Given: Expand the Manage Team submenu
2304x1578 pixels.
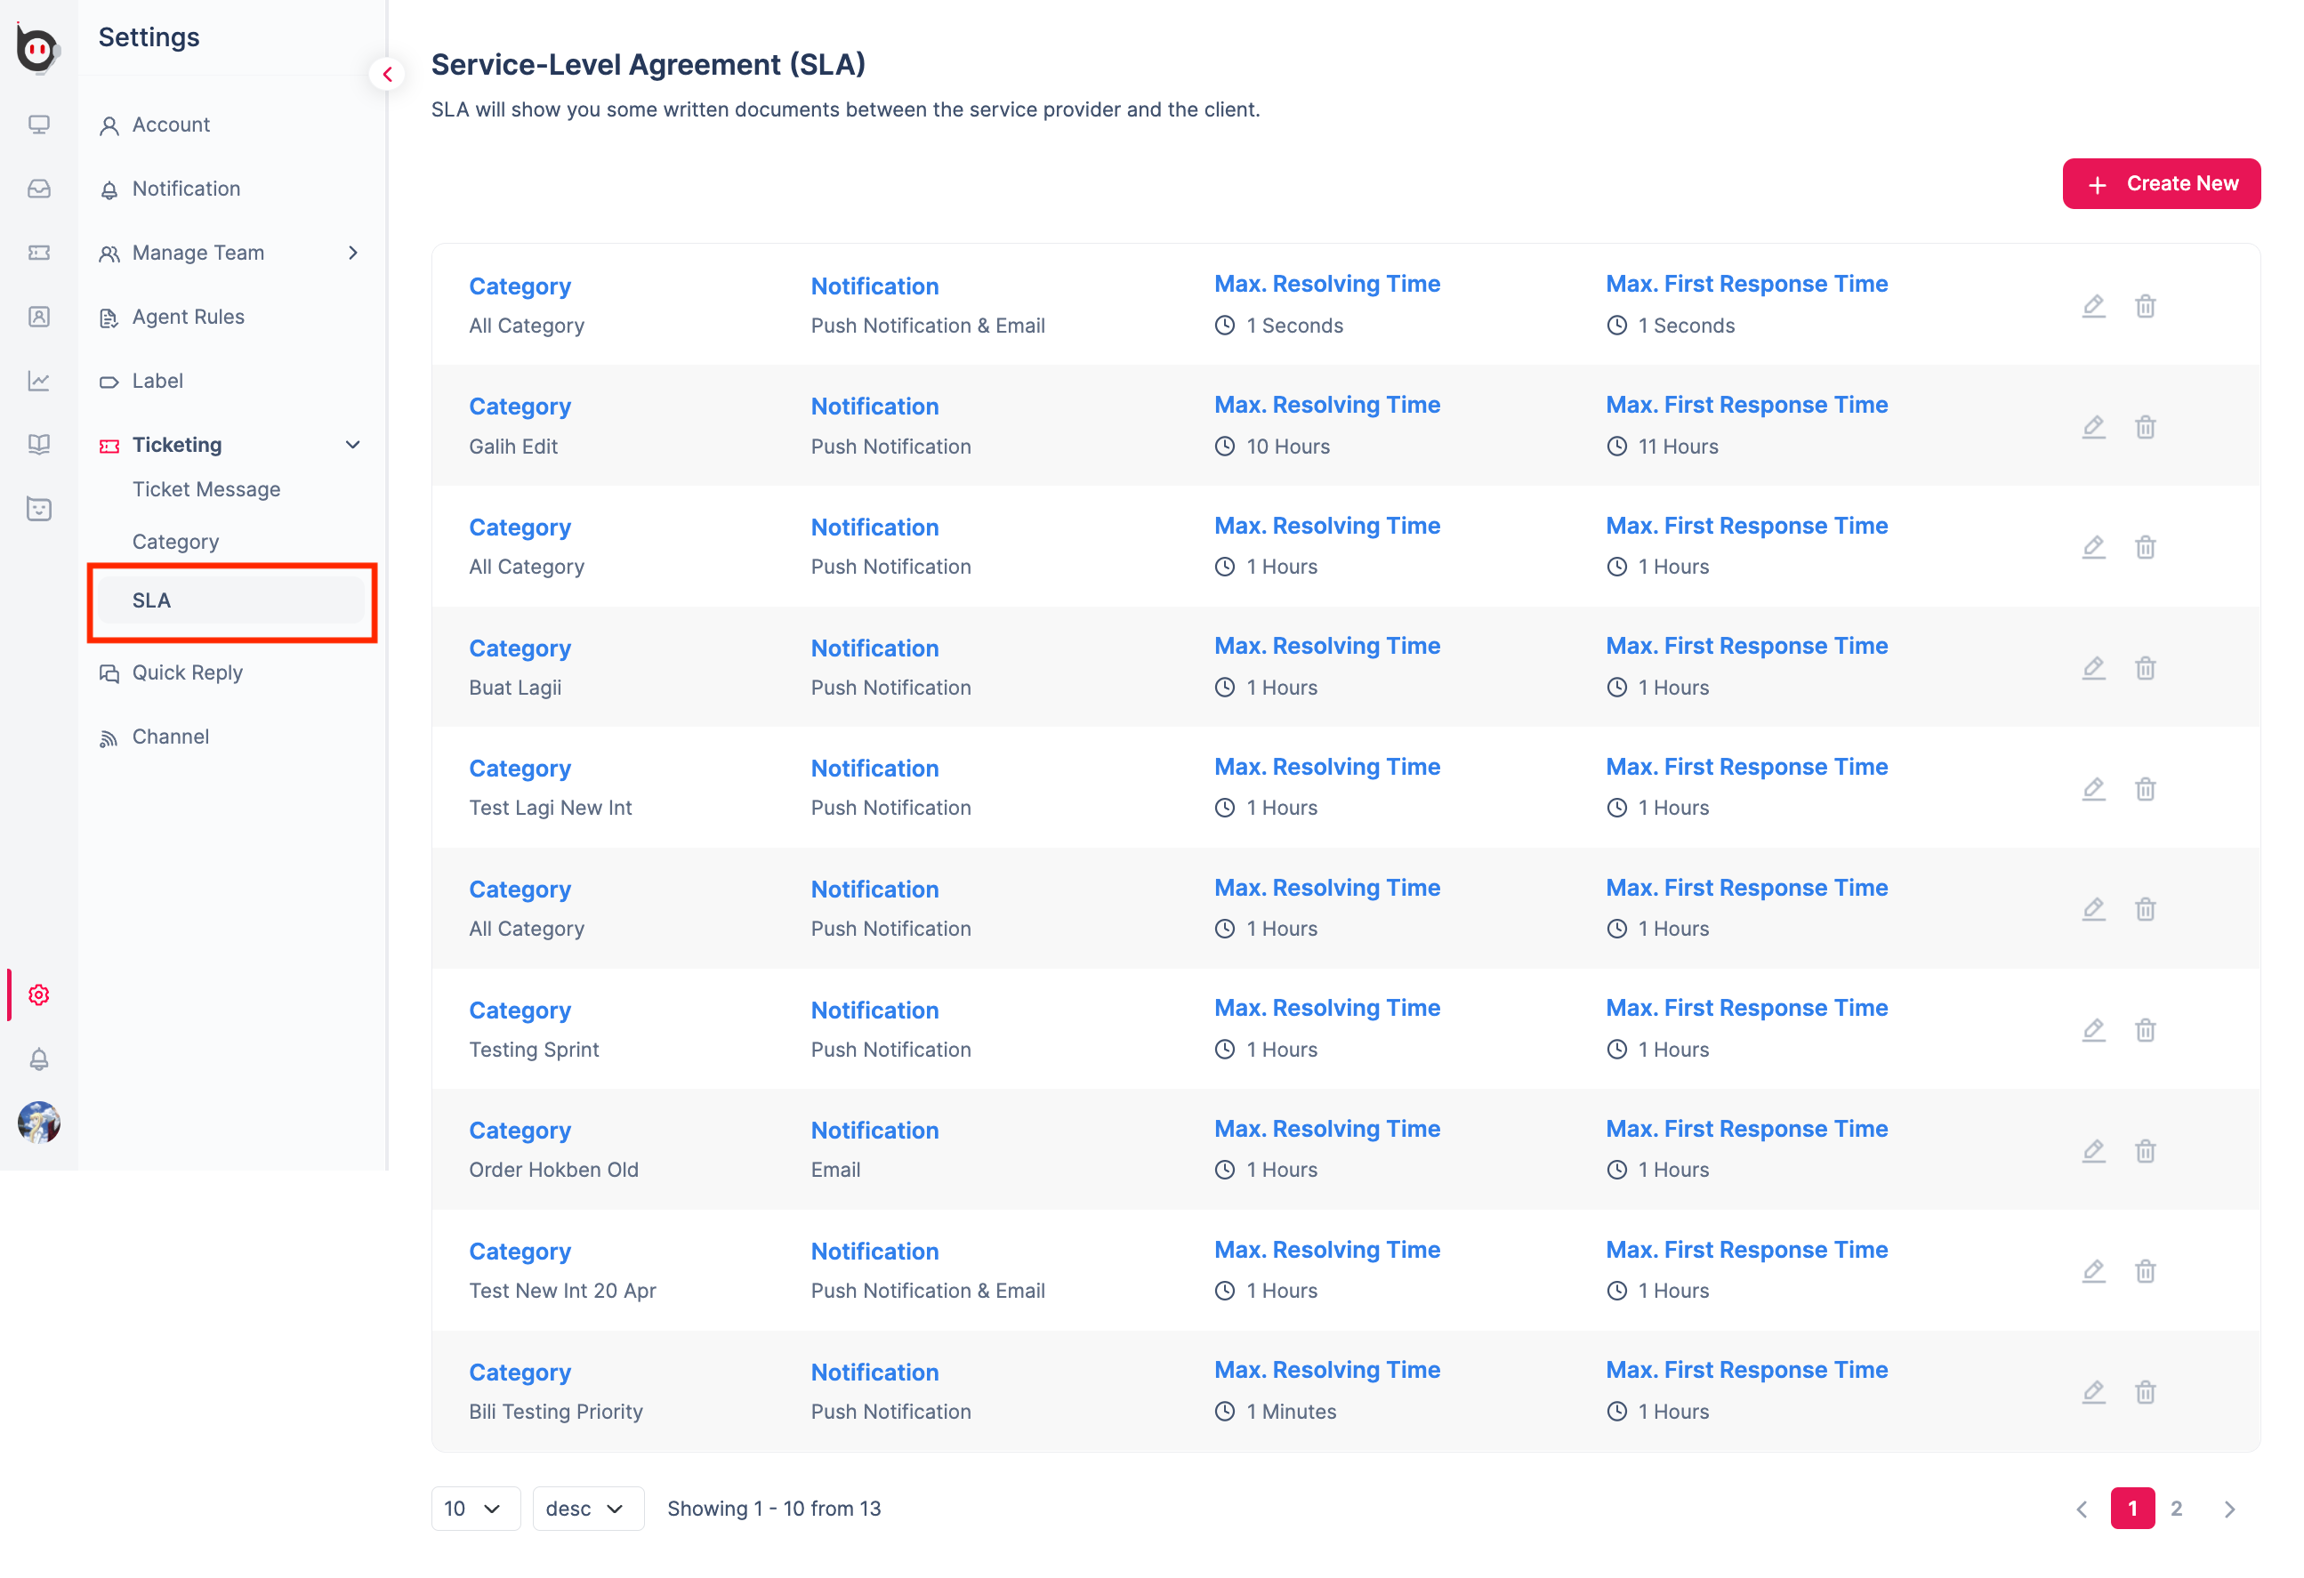Looking at the screenshot, I should 352,253.
